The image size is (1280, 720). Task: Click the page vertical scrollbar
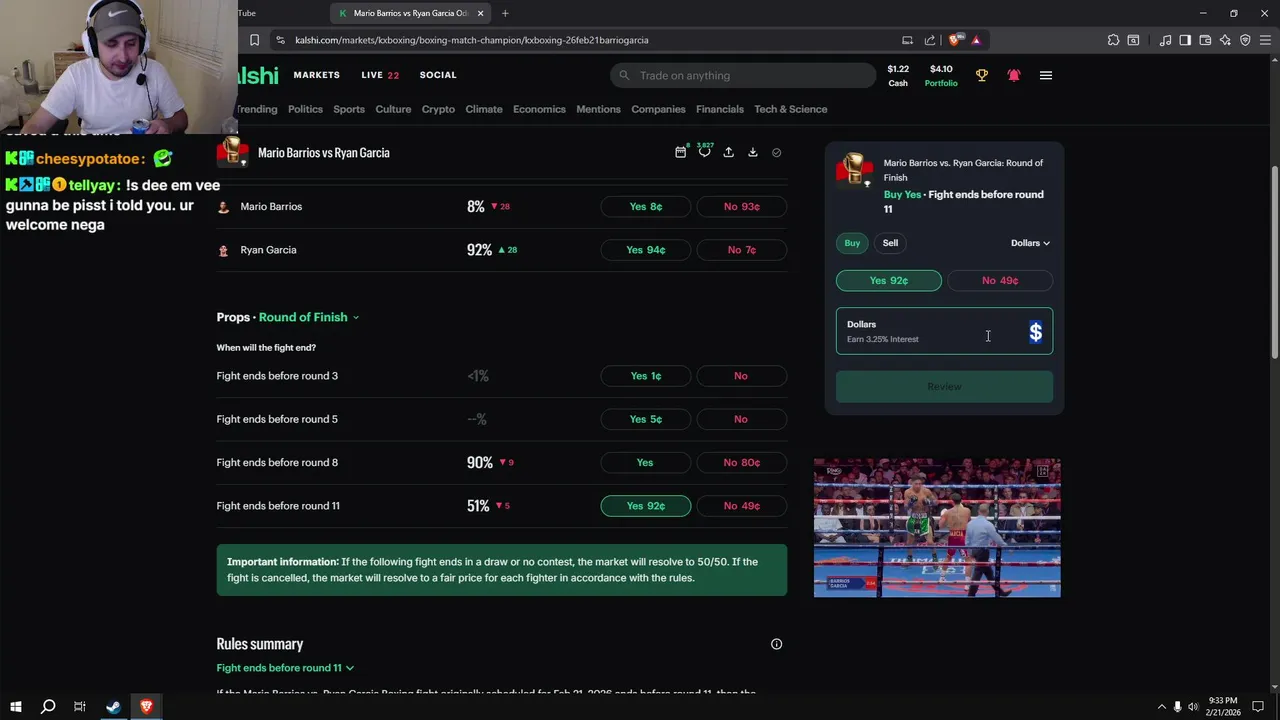(1274, 262)
